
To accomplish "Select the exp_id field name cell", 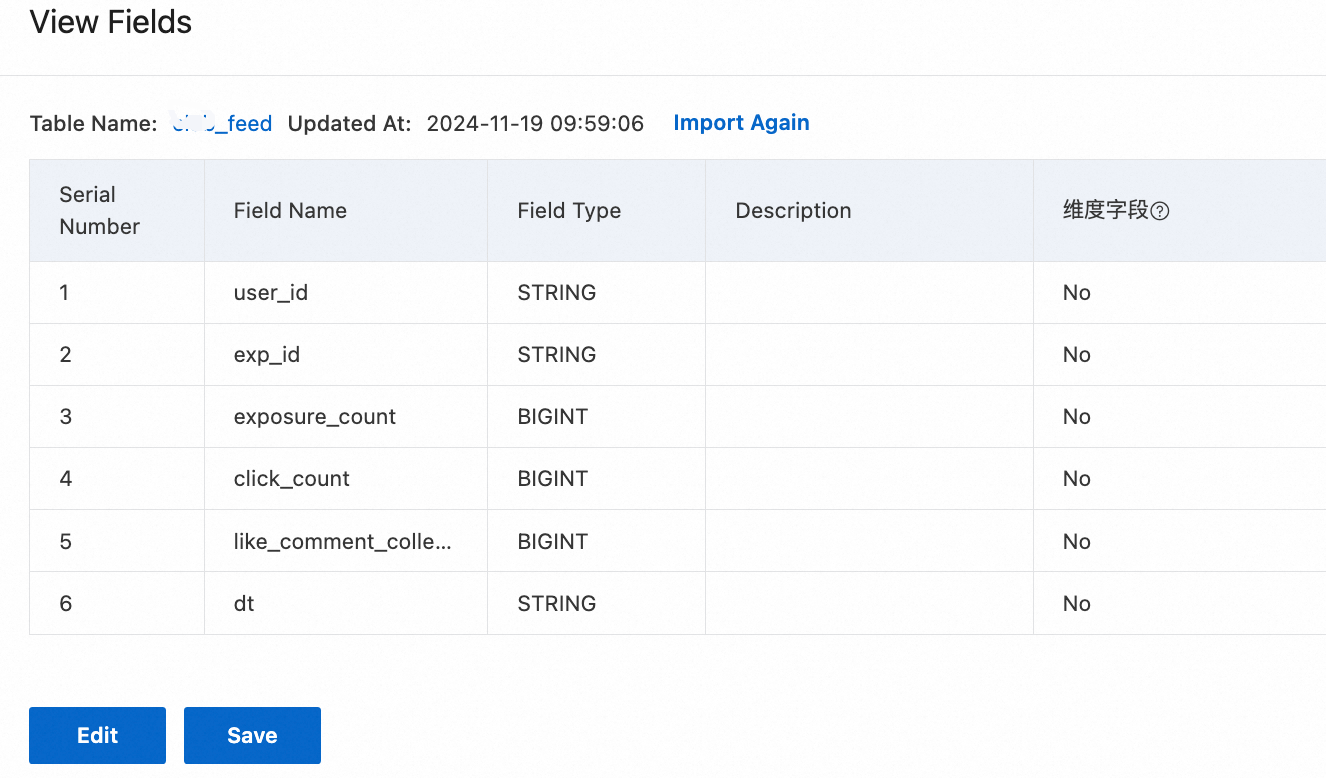I will [x=266, y=355].
